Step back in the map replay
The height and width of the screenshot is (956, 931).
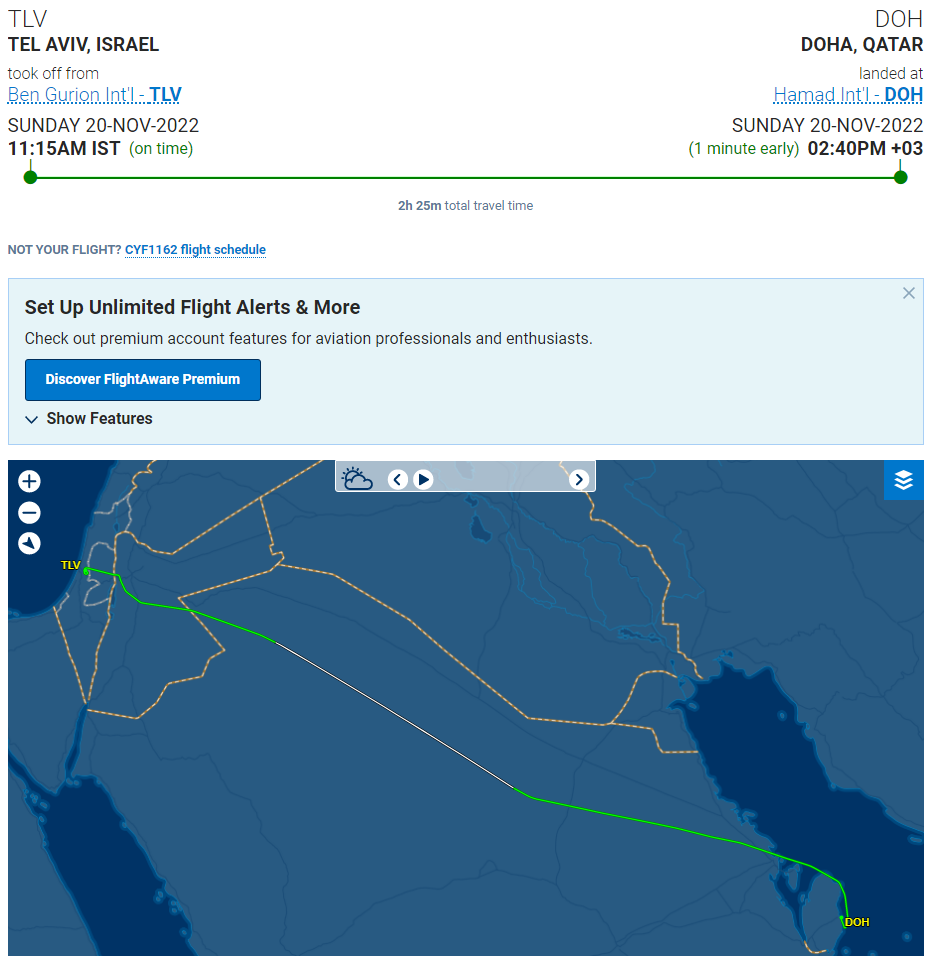click(398, 480)
